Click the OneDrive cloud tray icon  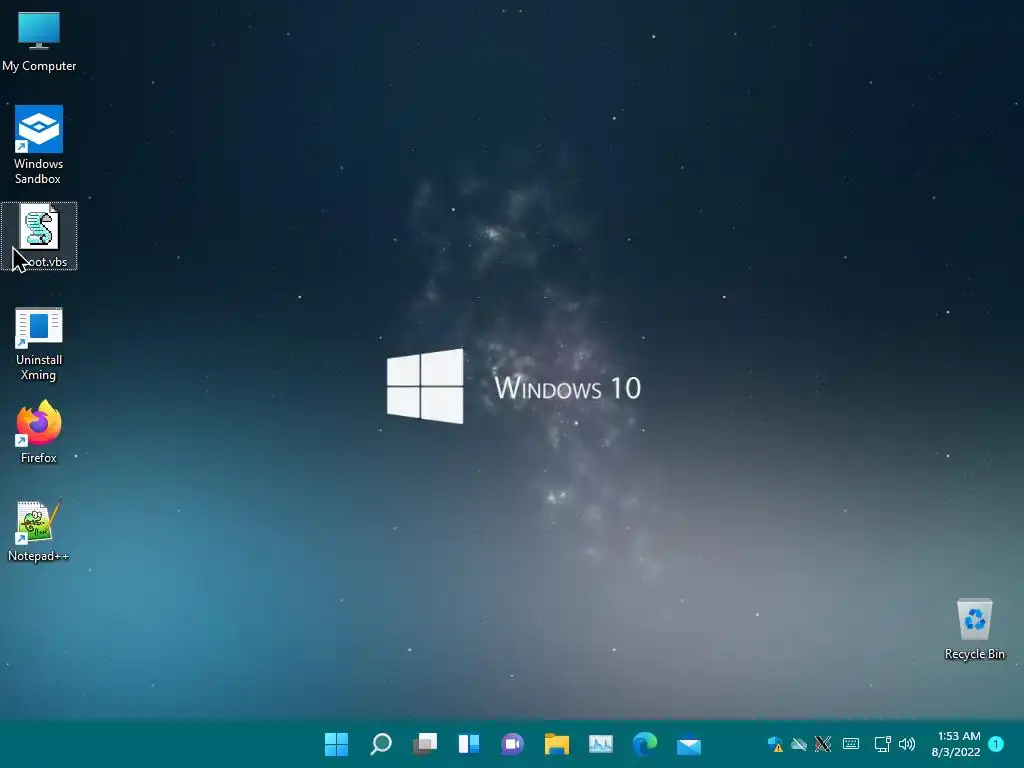[799, 744]
